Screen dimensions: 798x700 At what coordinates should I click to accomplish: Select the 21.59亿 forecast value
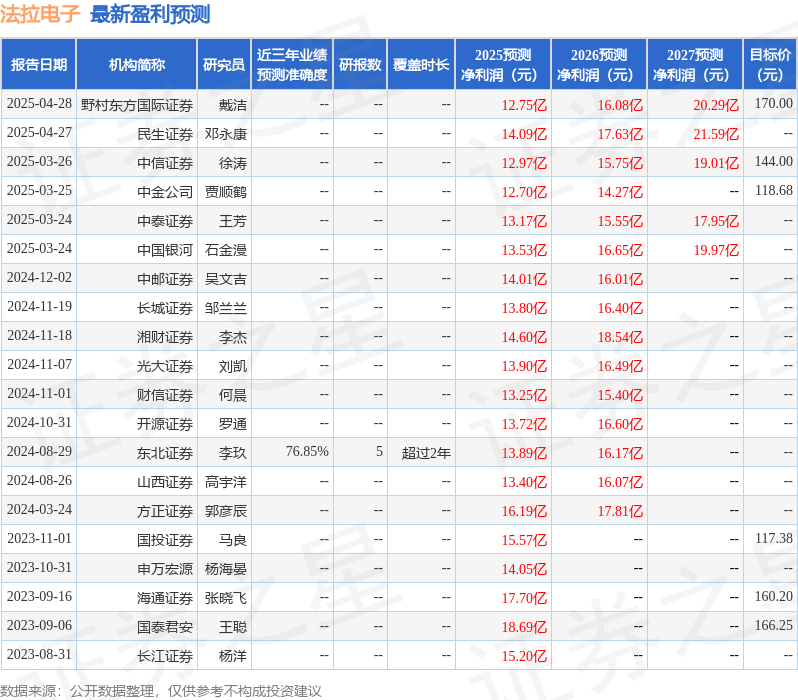[716, 134]
